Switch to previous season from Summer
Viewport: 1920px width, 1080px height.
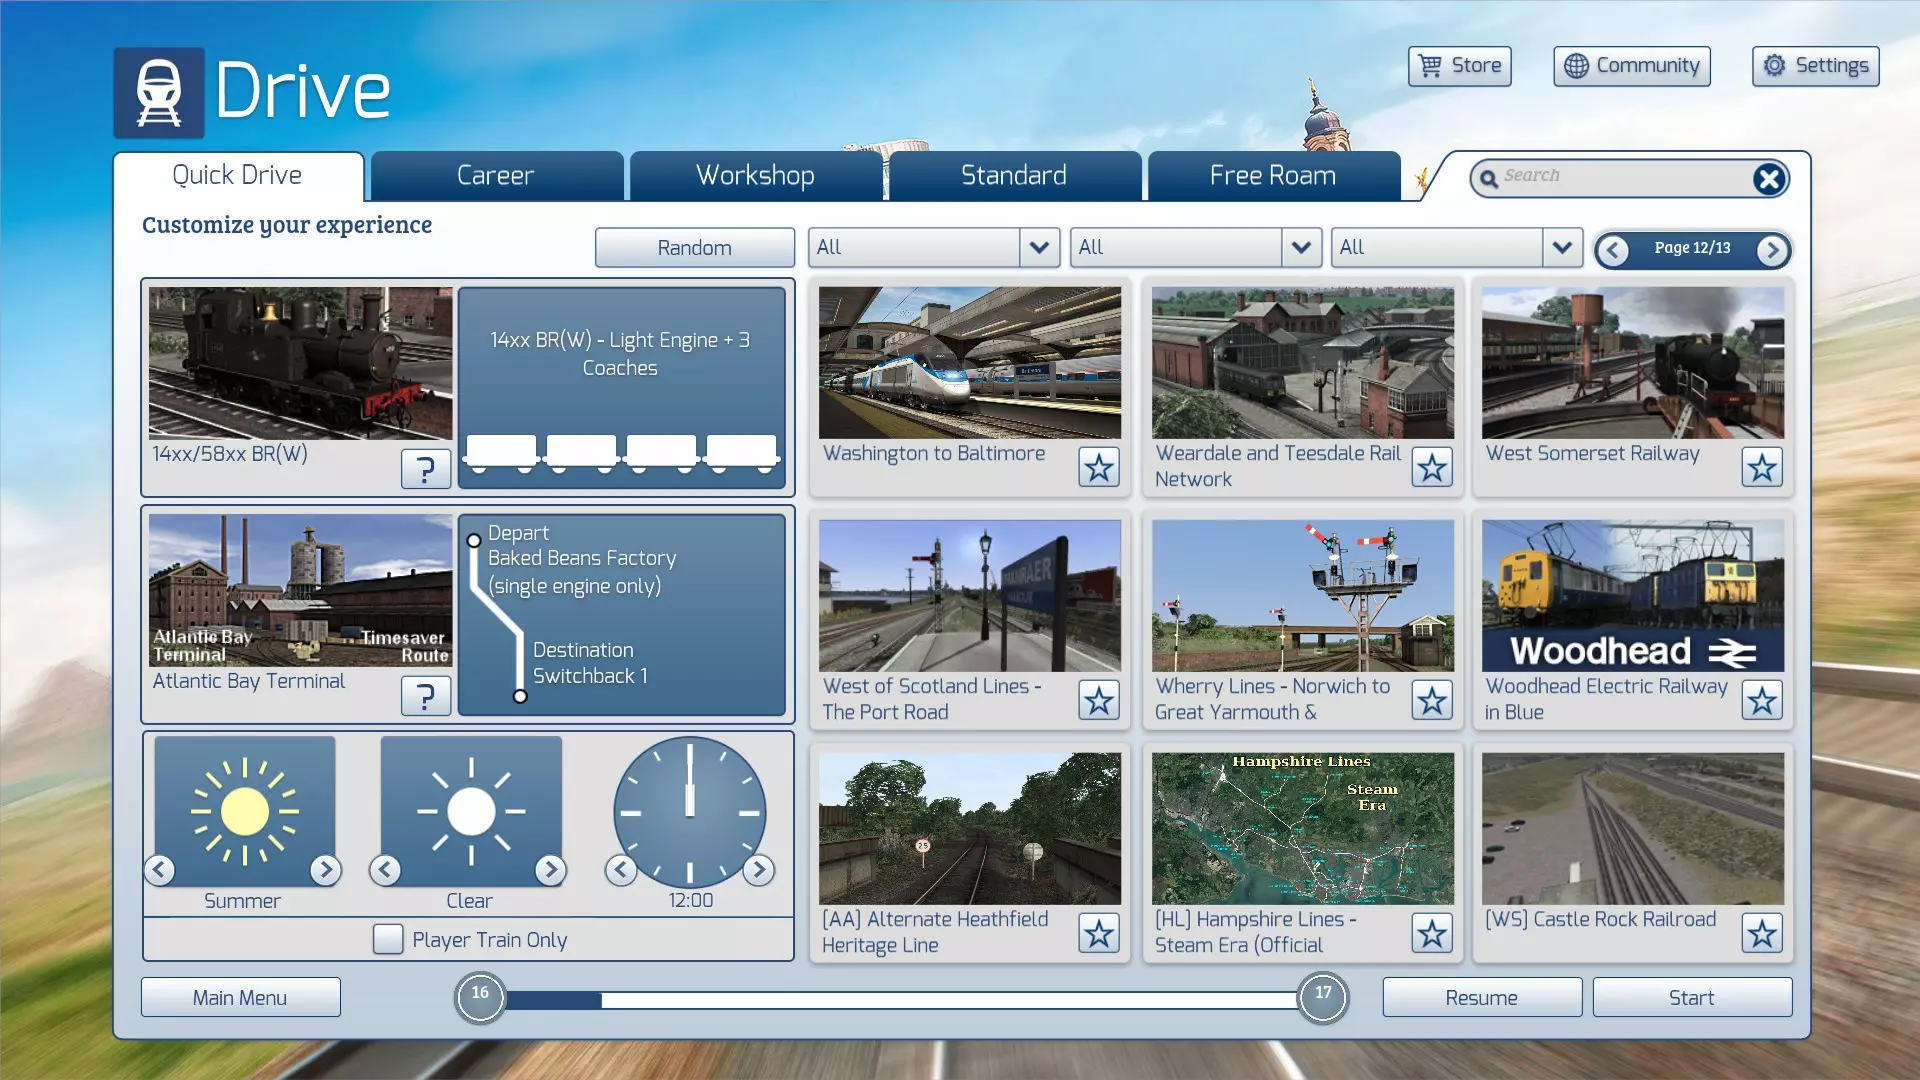(x=160, y=870)
